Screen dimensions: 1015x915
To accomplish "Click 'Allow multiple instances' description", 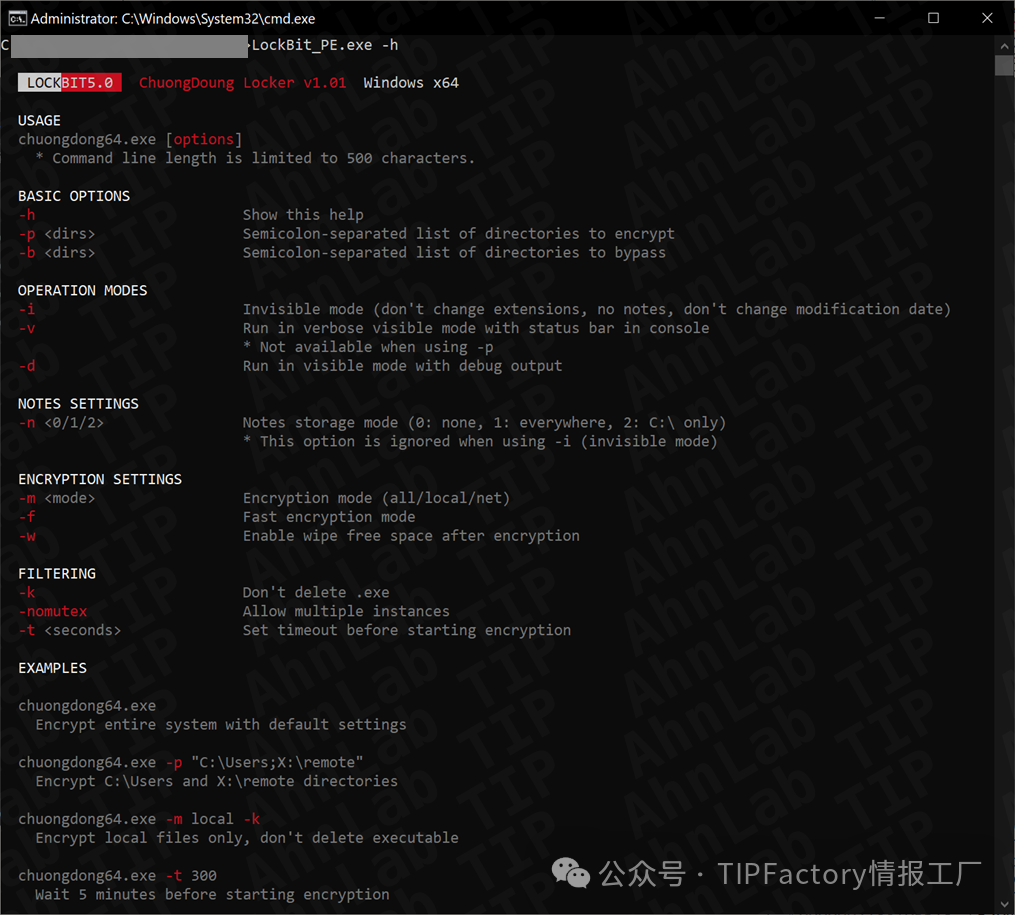I will (x=346, y=612).
